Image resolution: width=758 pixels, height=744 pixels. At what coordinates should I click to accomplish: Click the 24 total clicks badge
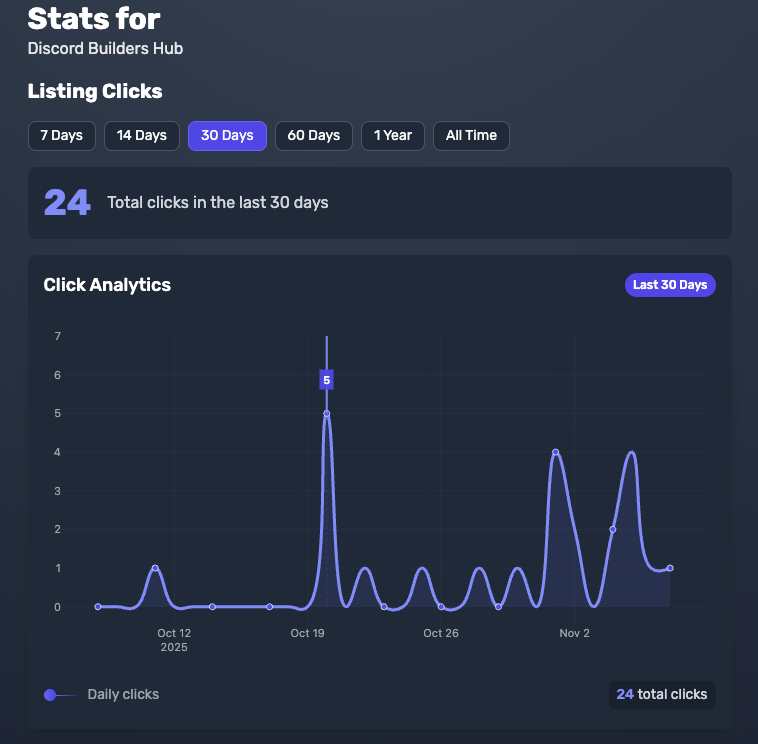pos(662,695)
